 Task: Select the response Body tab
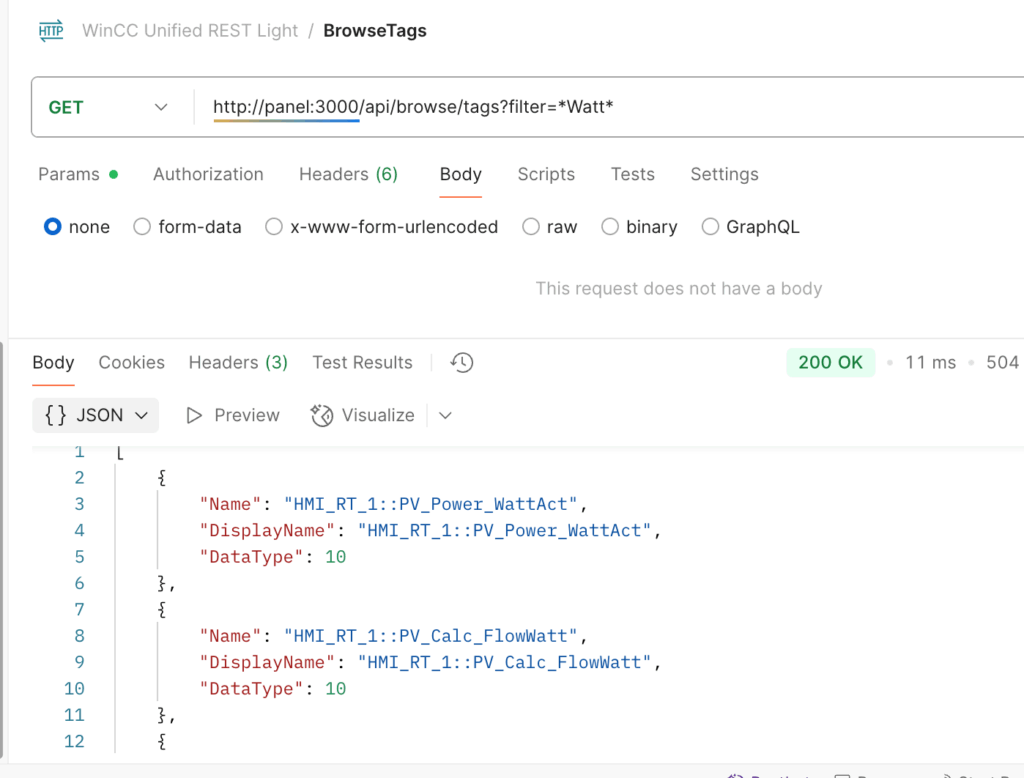click(54, 363)
